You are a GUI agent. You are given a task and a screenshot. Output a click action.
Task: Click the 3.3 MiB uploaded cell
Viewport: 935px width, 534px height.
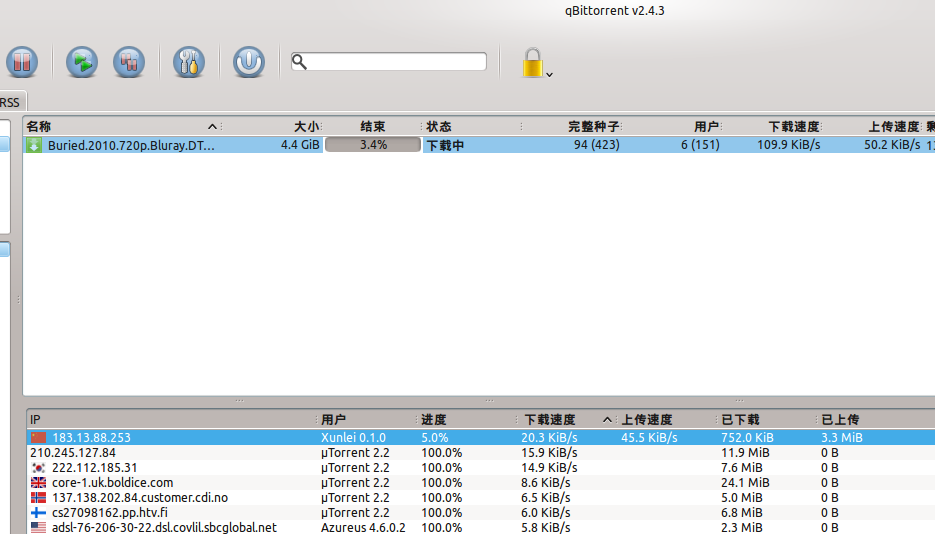[841, 437]
